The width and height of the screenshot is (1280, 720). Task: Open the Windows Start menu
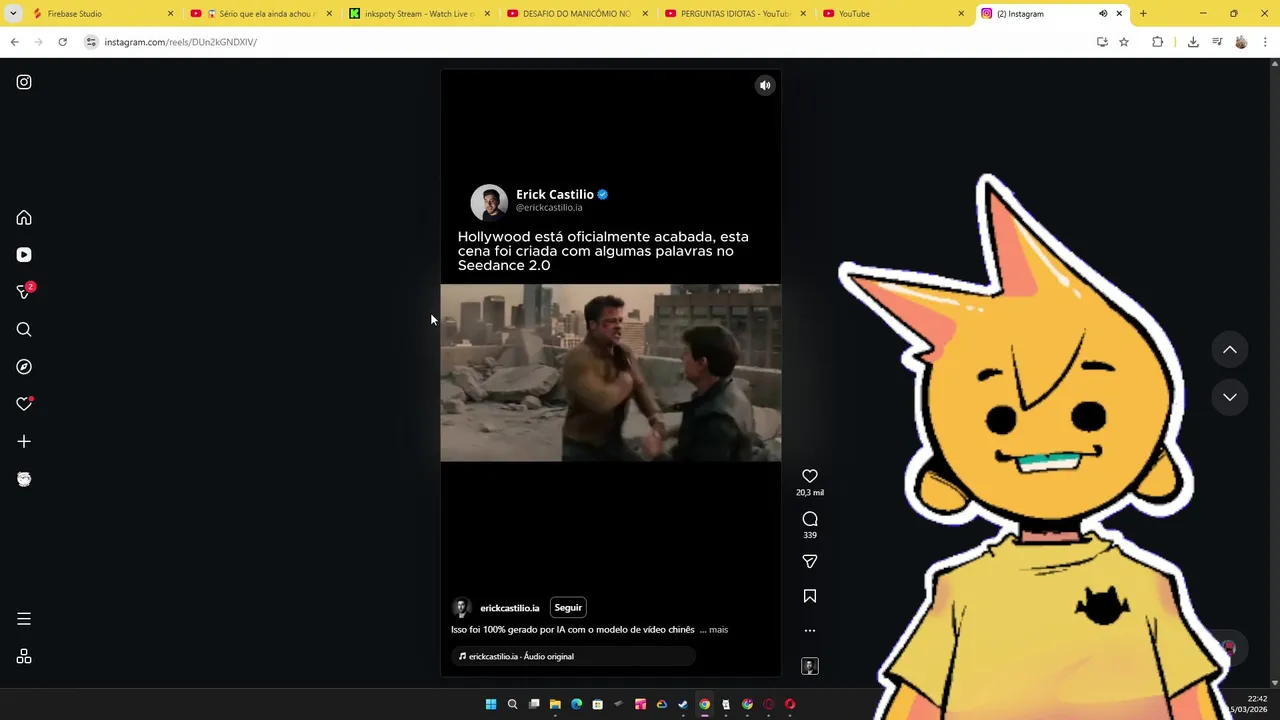(x=491, y=704)
